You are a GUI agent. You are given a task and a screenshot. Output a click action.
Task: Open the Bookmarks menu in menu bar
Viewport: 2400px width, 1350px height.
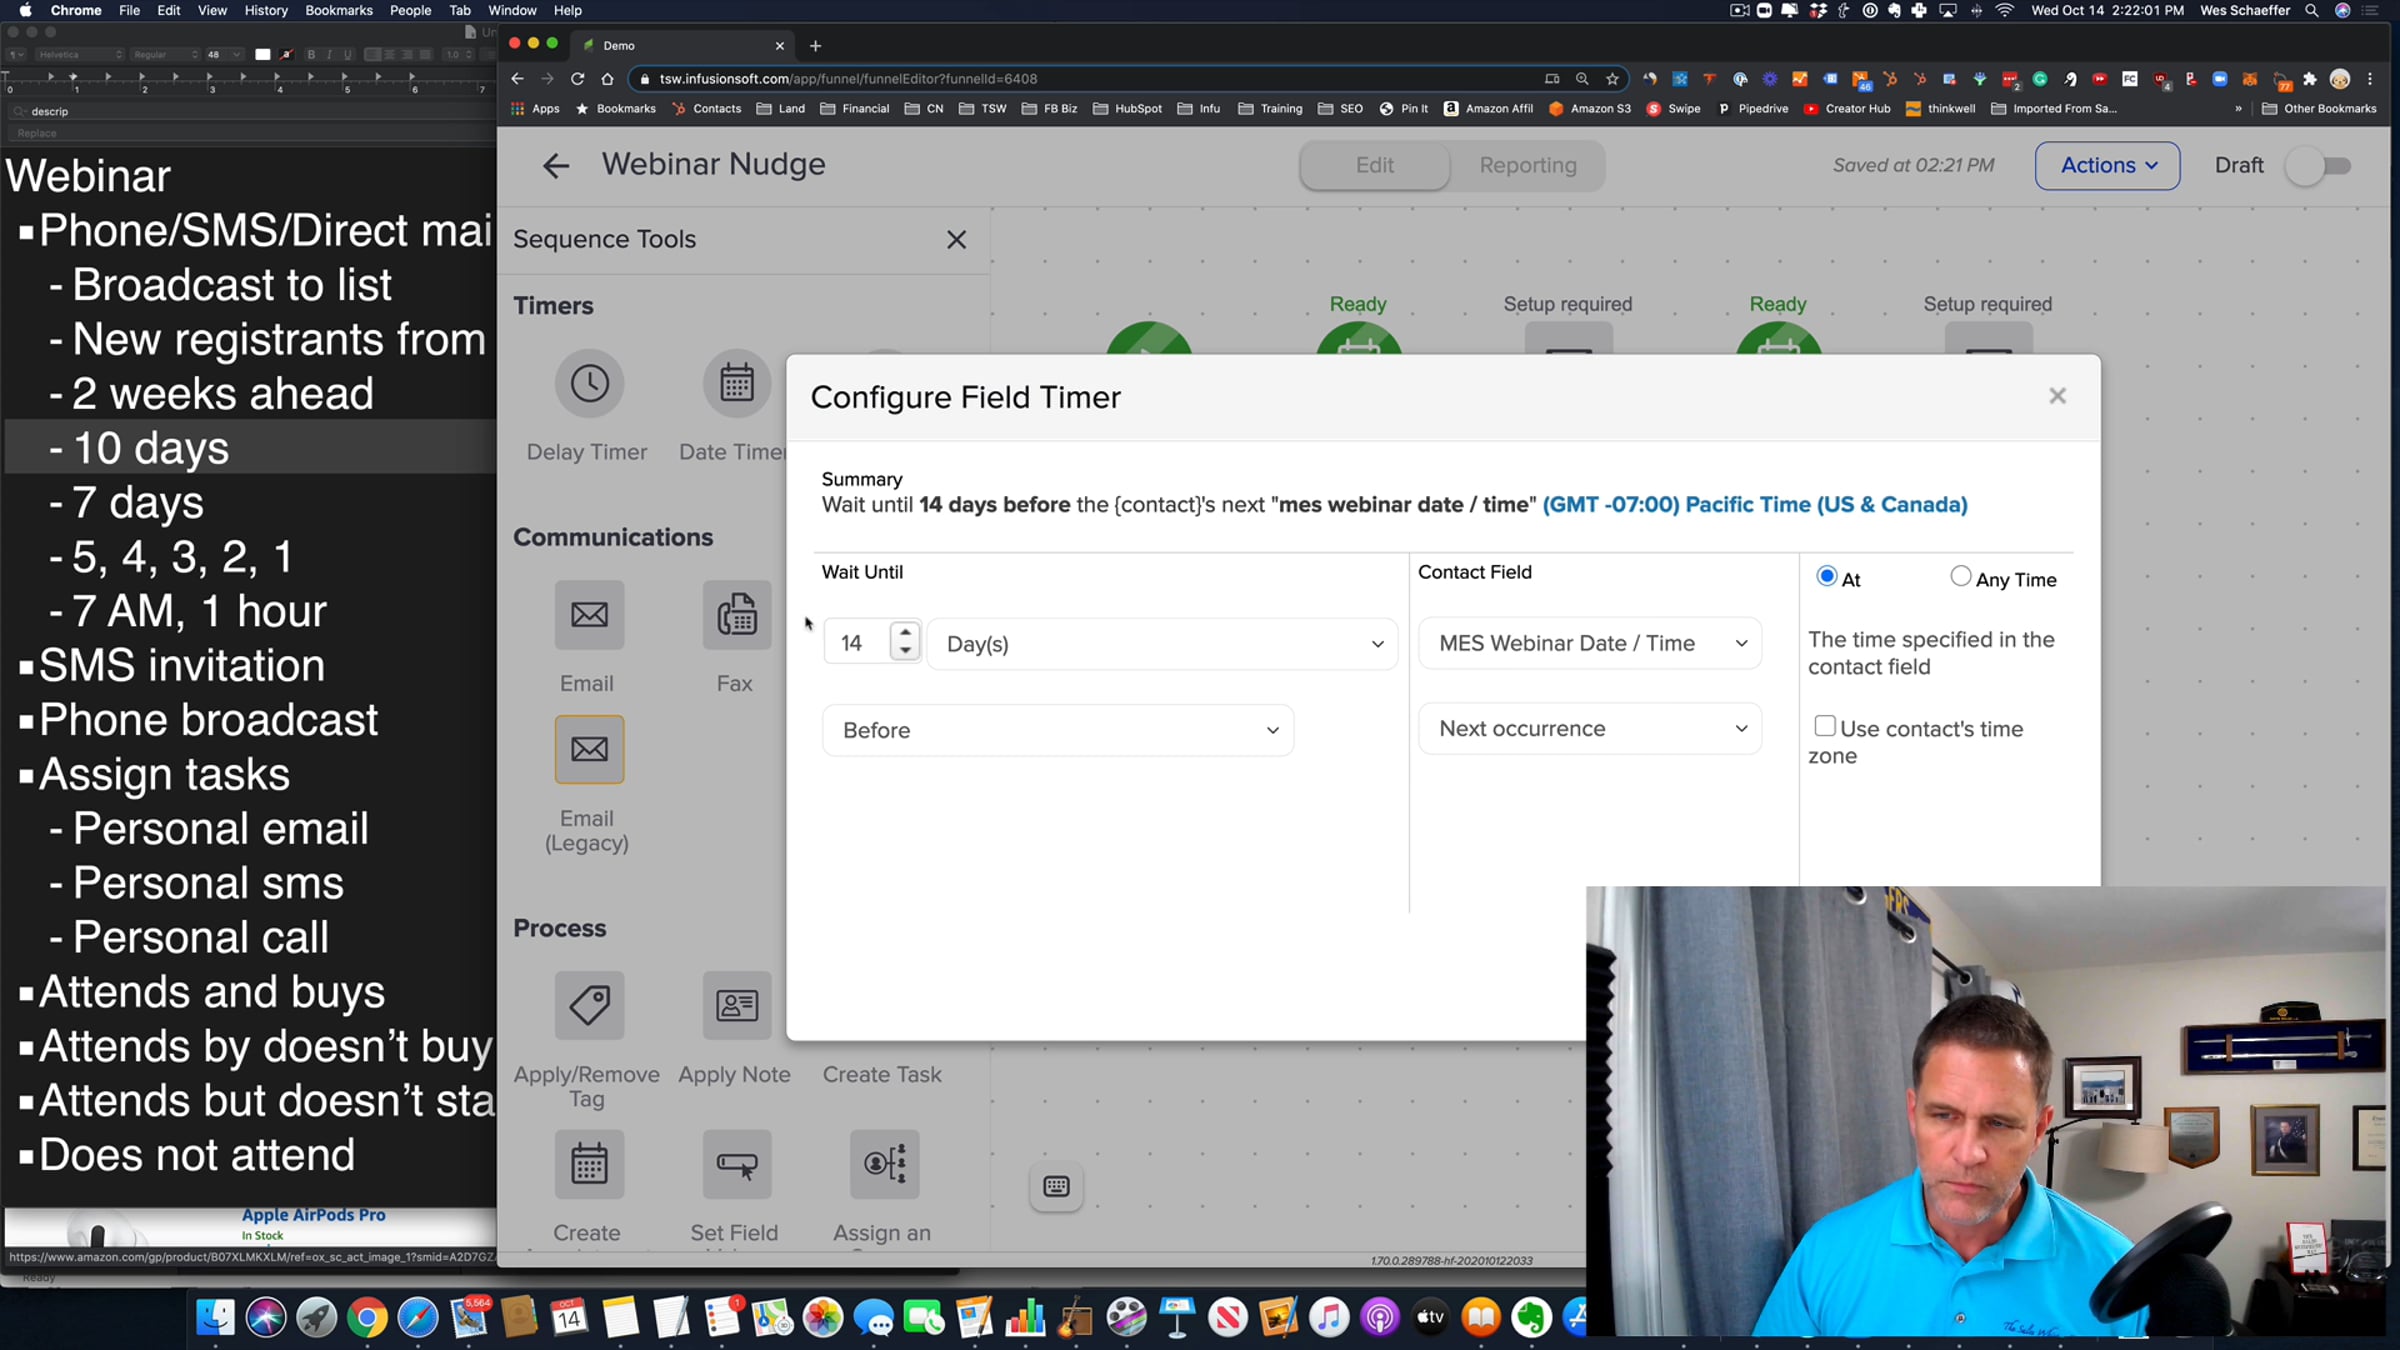[x=338, y=10]
